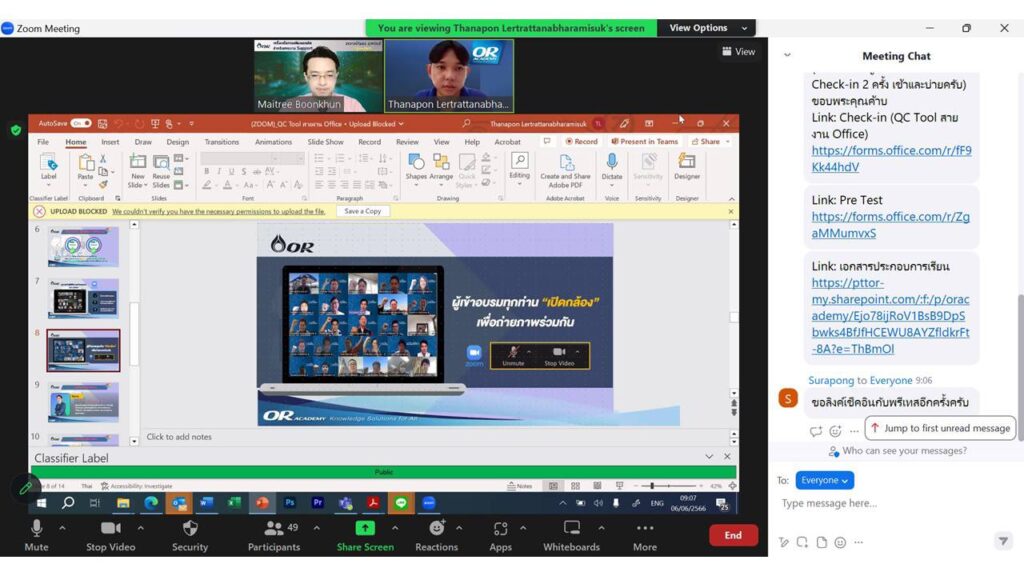Open Zoom Whiteboards
Image resolution: width=1024 pixels, height=576 pixels.
[x=571, y=536]
